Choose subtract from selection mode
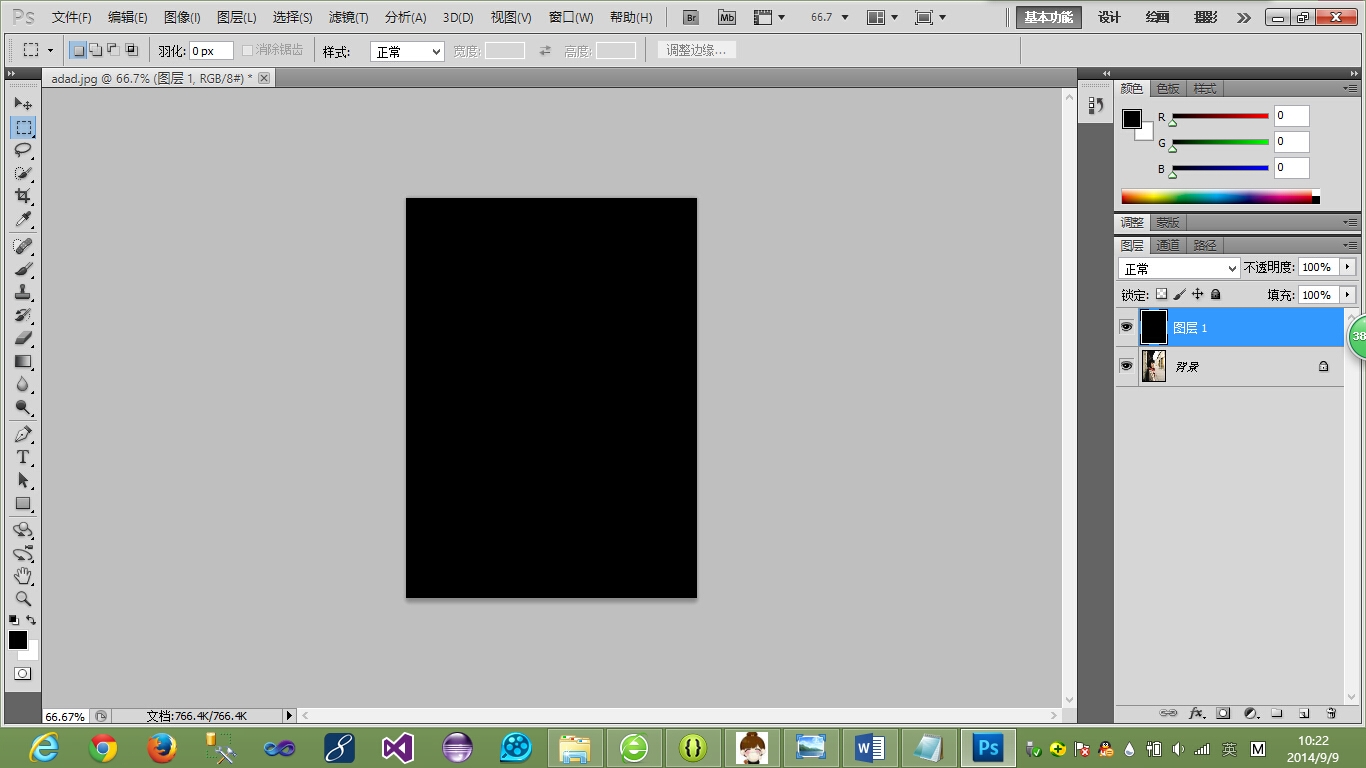Viewport: 1366px width, 768px height. [113, 50]
